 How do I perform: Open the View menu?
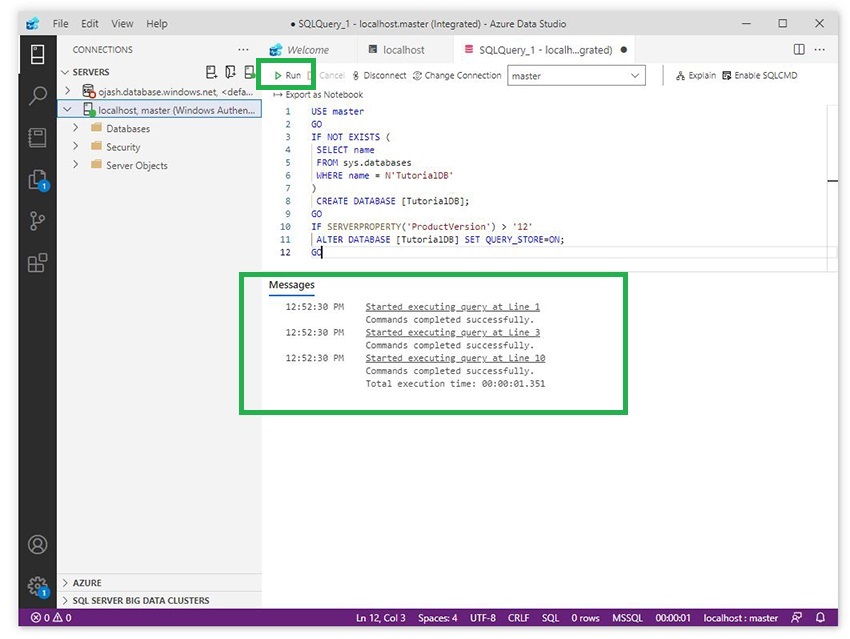(122, 24)
